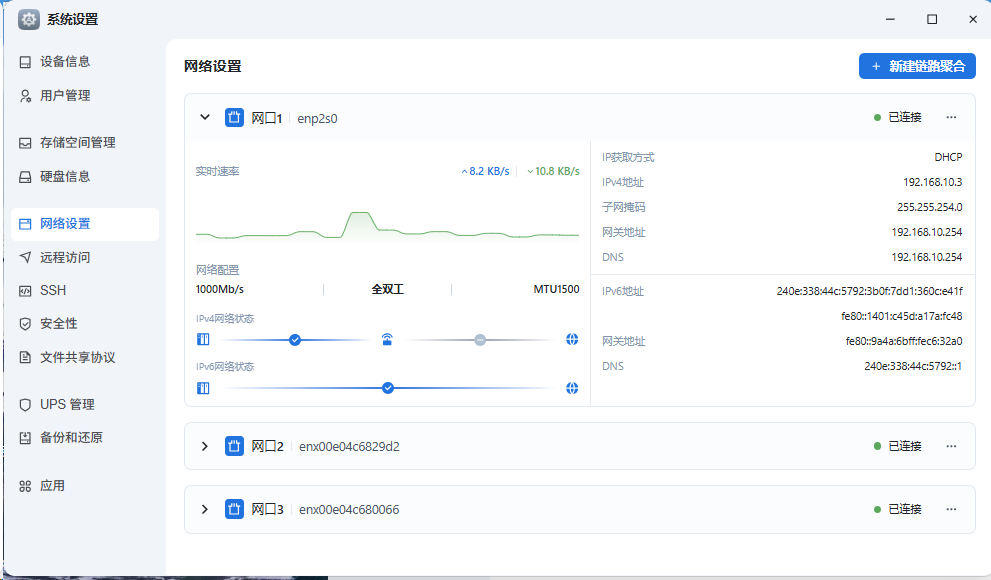The width and height of the screenshot is (991, 580).
Task: Expand the 网口3 network panel
Action: [x=205, y=510]
